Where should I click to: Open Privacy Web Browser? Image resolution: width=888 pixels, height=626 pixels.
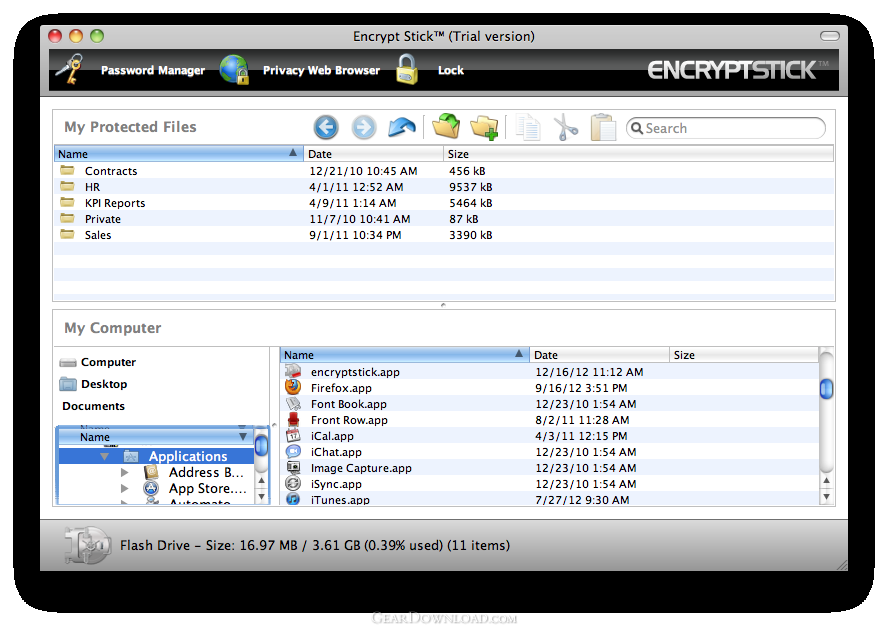tap(321, 70)
